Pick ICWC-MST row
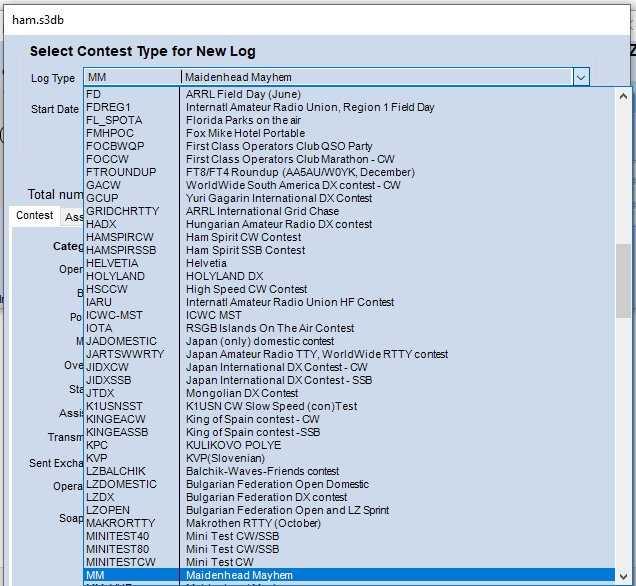The image size is (636, 586). (350, 315)
